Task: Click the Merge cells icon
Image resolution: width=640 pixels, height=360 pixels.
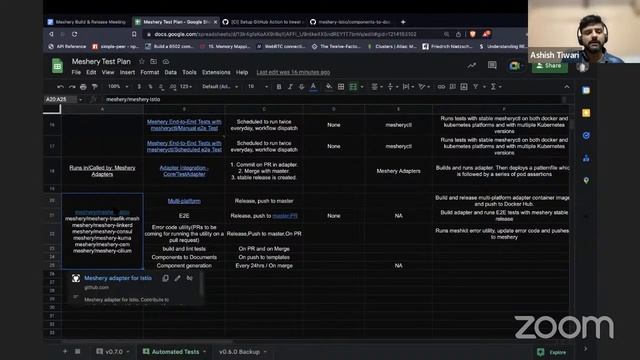Action: click(x=353, y=87)
